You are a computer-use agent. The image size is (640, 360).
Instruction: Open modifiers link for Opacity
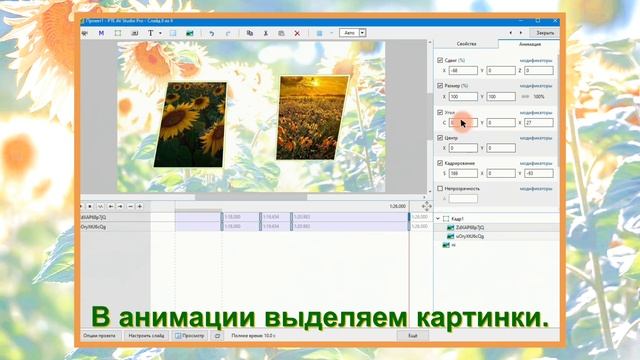pyautogui.click(x=536, y=189)
